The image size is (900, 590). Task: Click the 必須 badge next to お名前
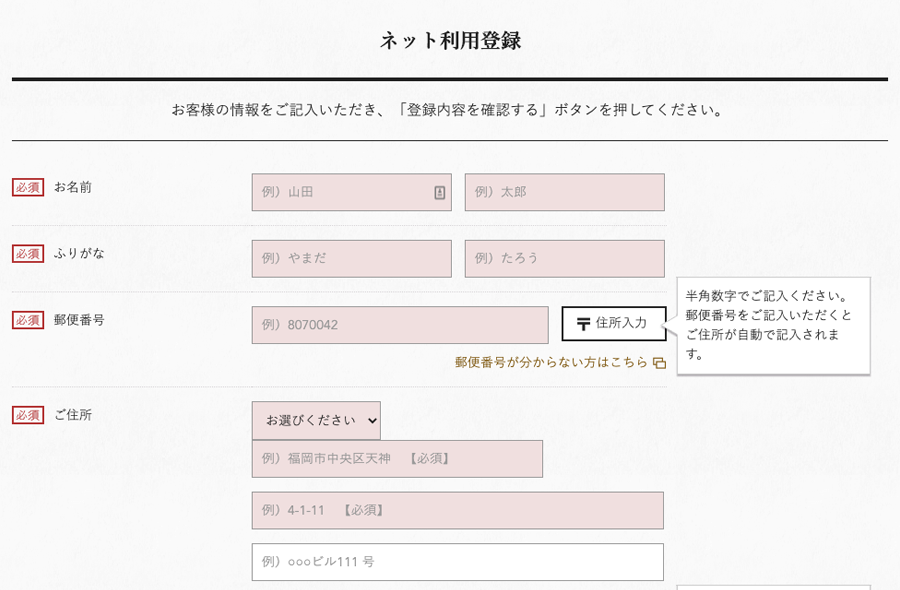pos(28,188)
